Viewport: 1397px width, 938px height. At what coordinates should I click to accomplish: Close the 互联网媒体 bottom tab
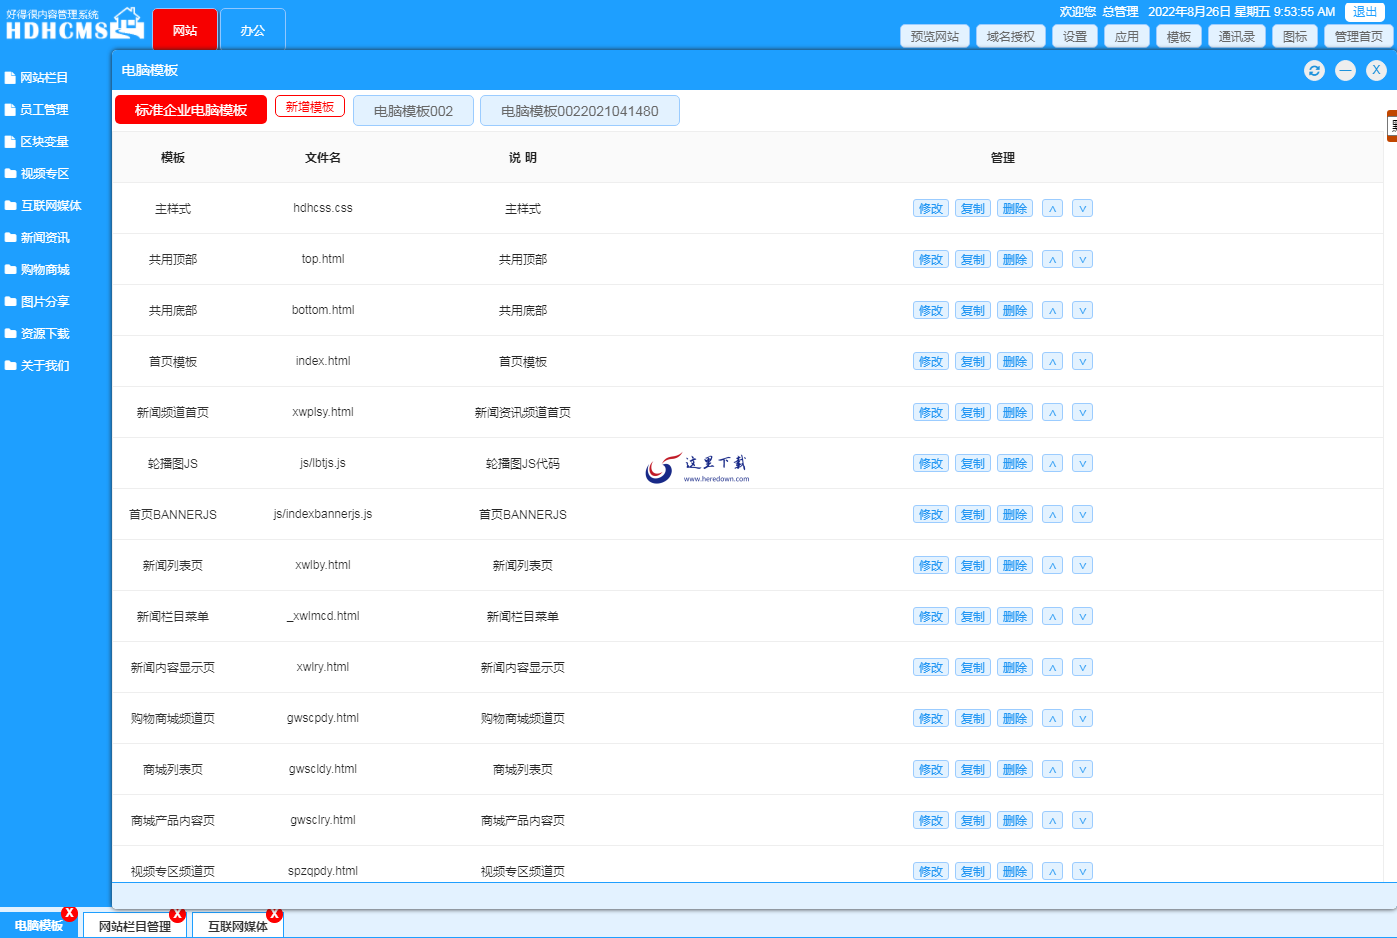[x=274, y=915]
